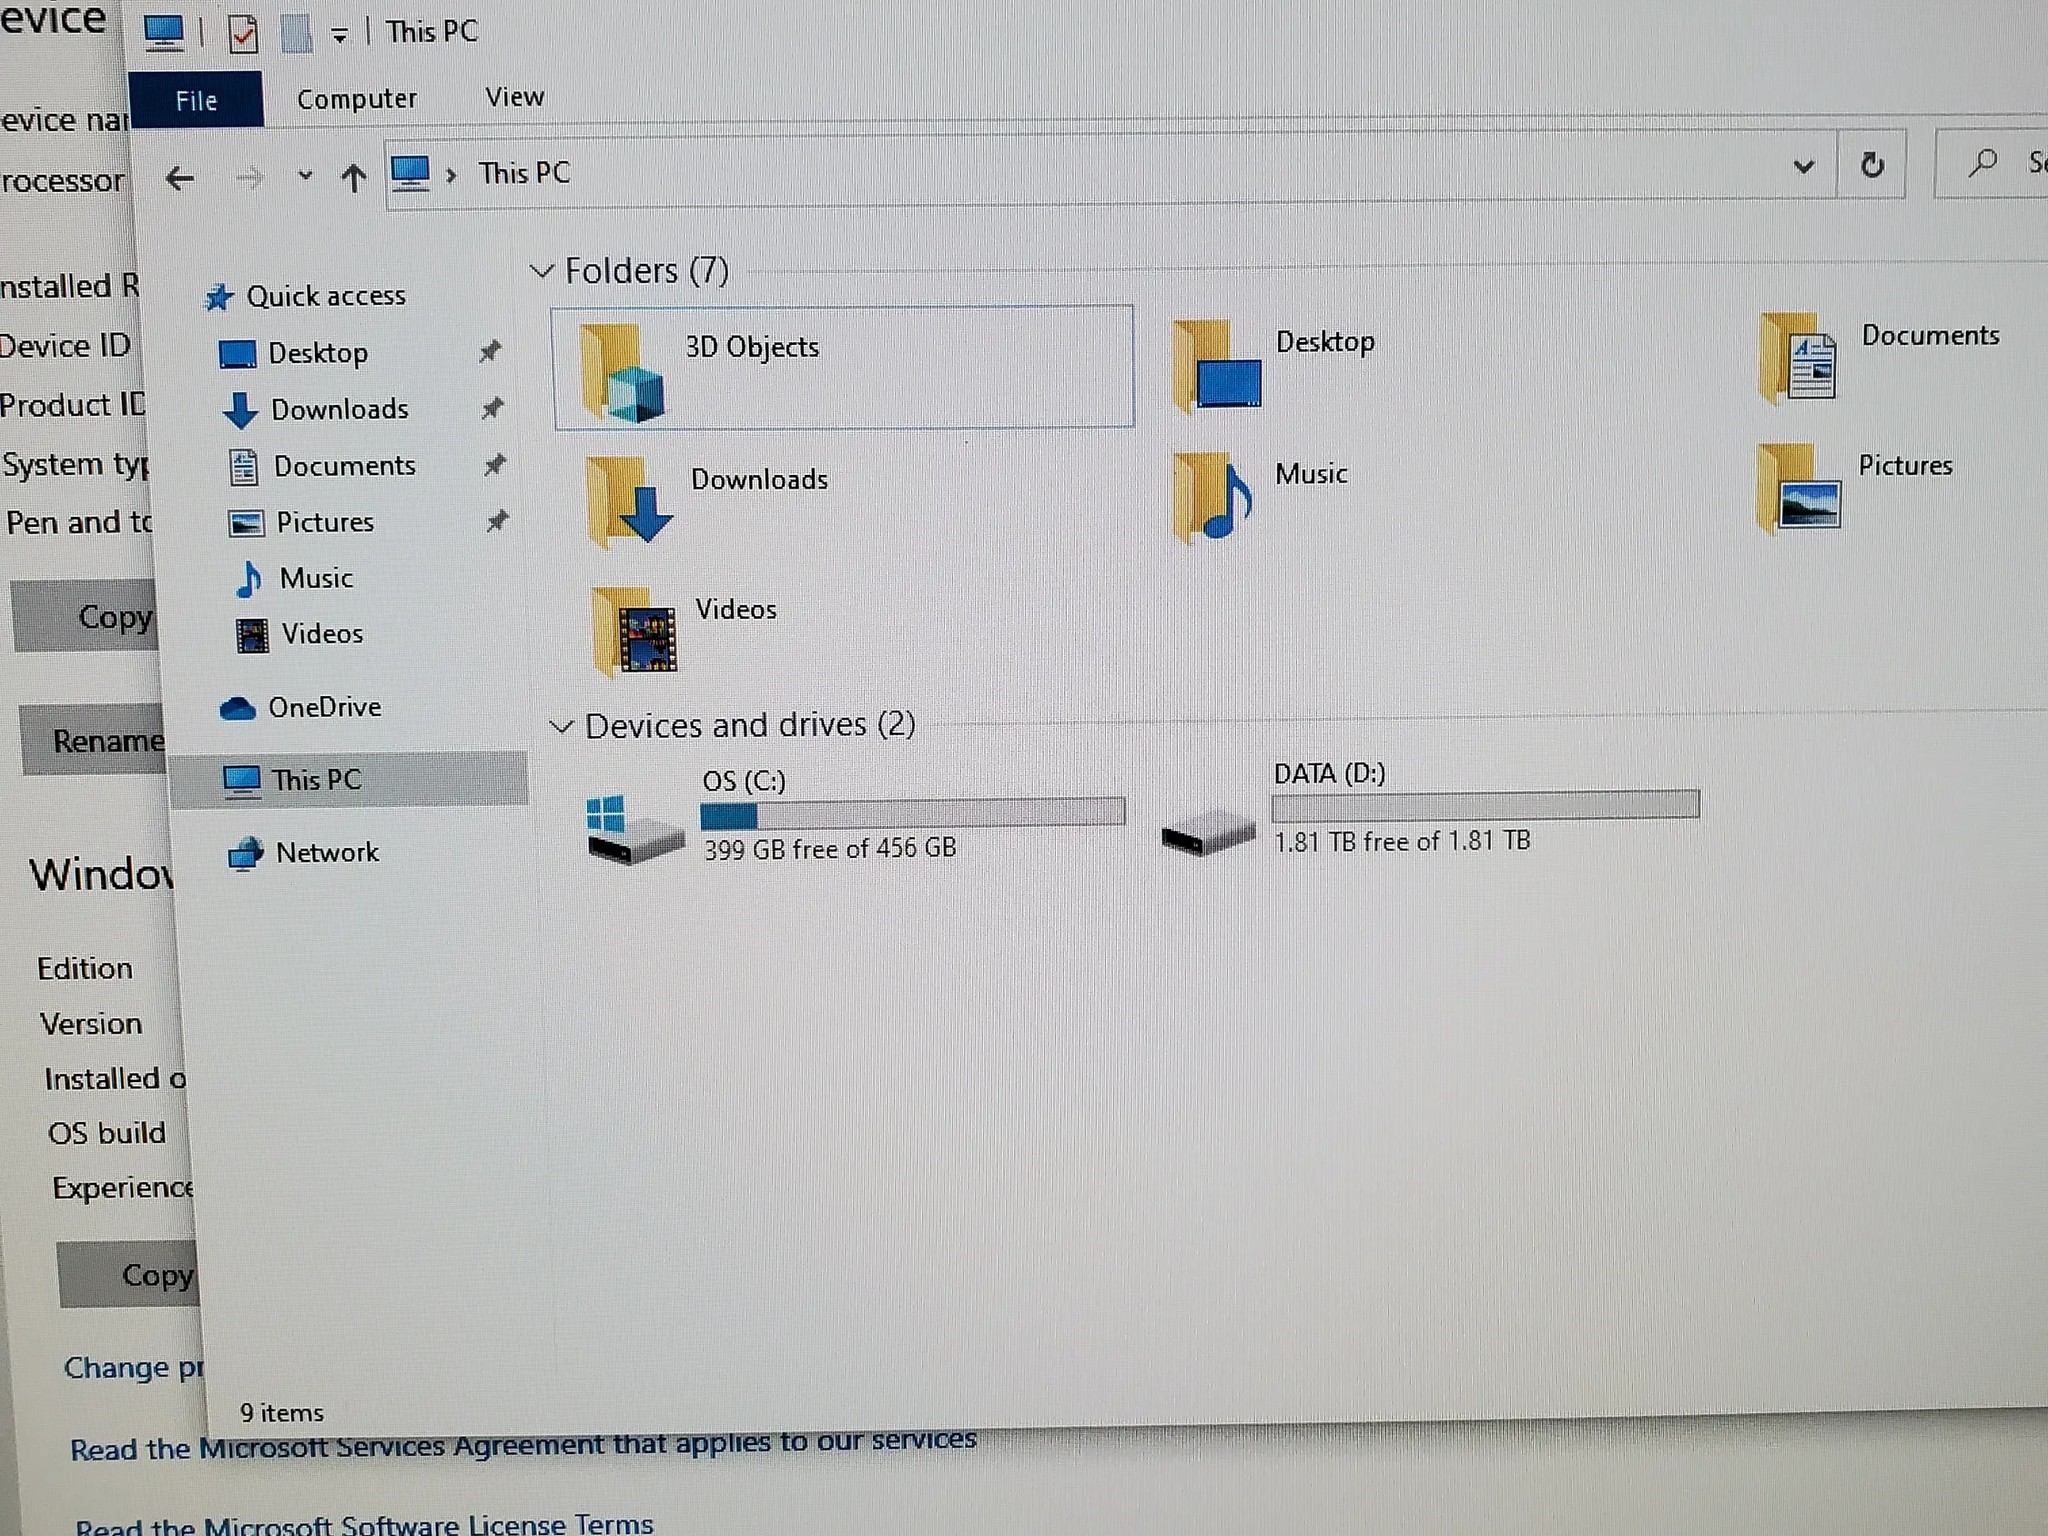Select the Documents folder icon in Folders

1798,358
